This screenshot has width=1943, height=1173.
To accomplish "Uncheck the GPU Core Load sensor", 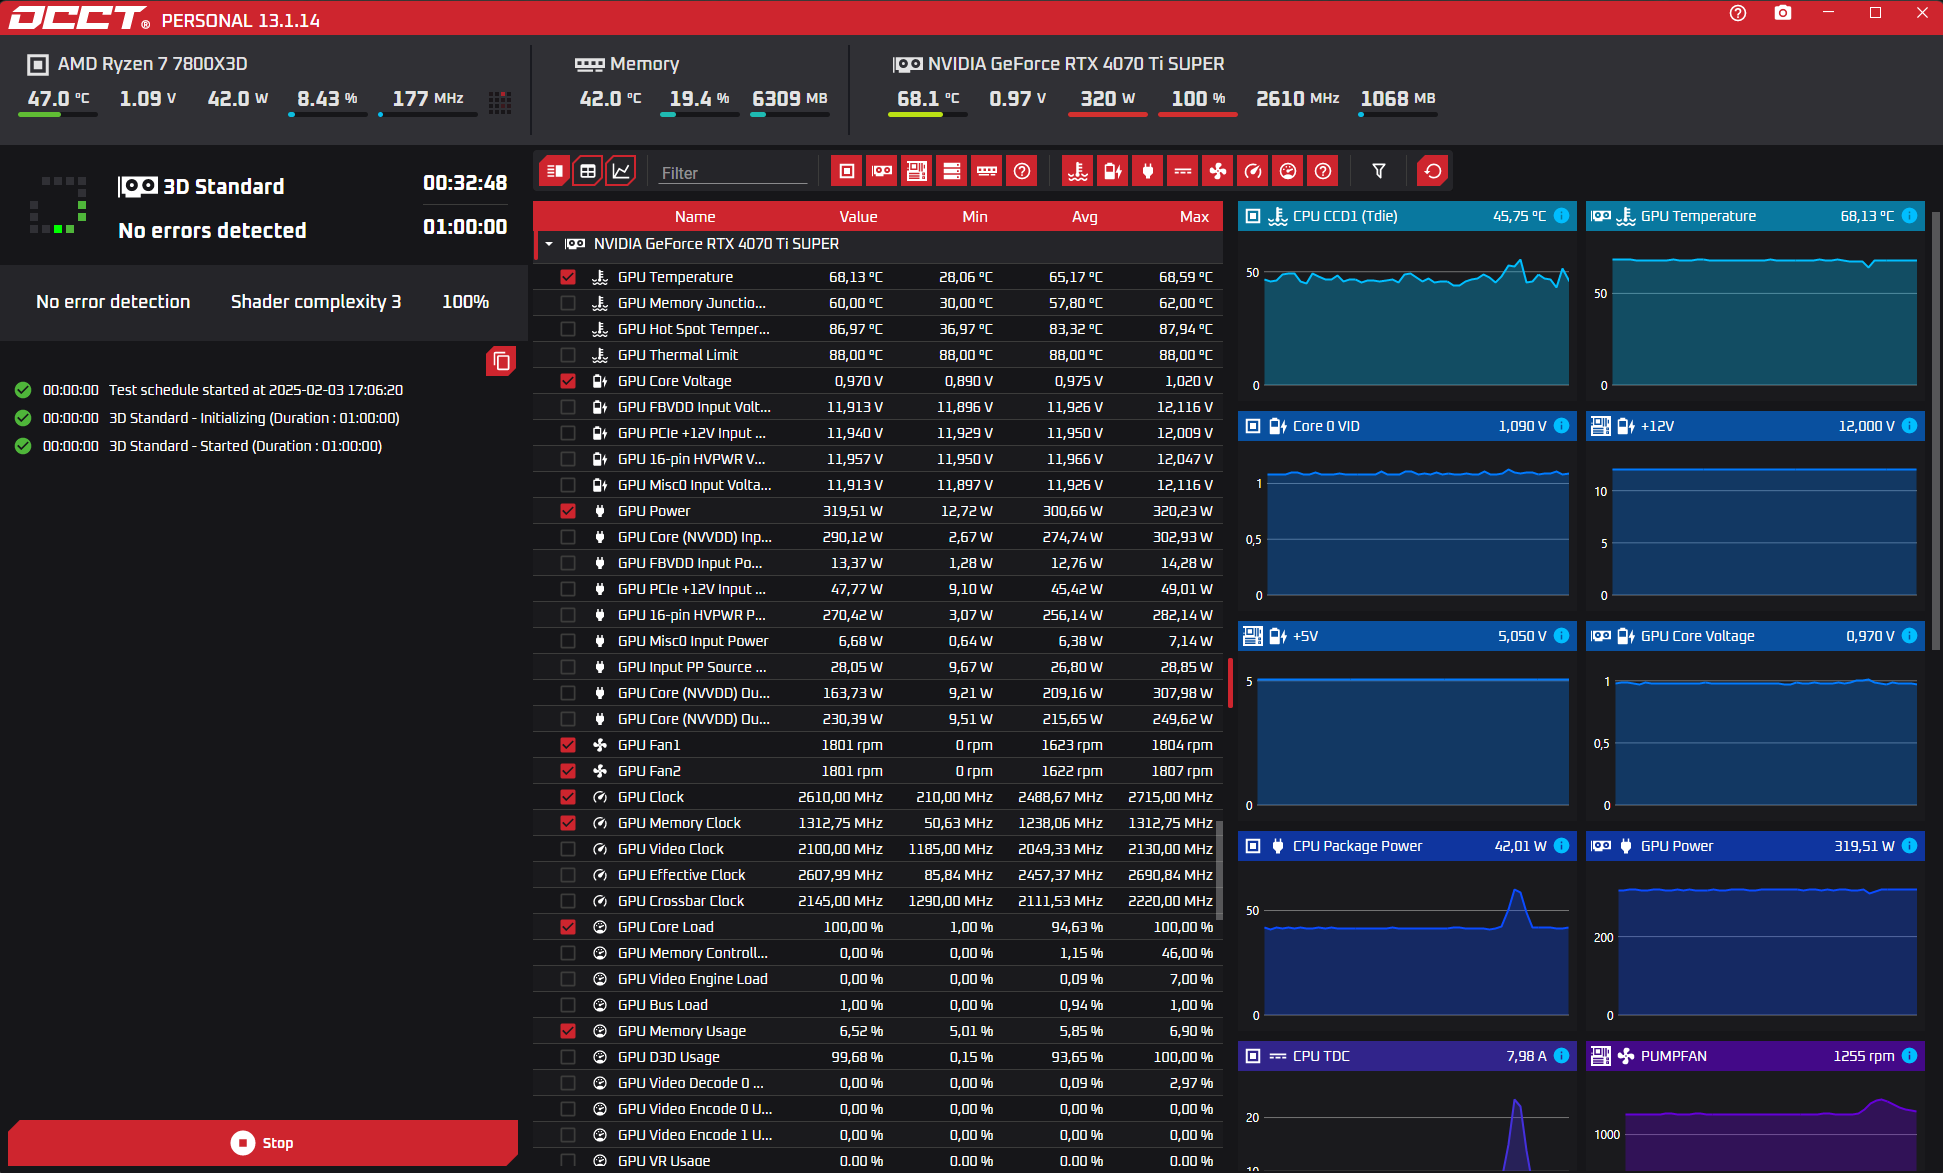I will pos(568,927).
